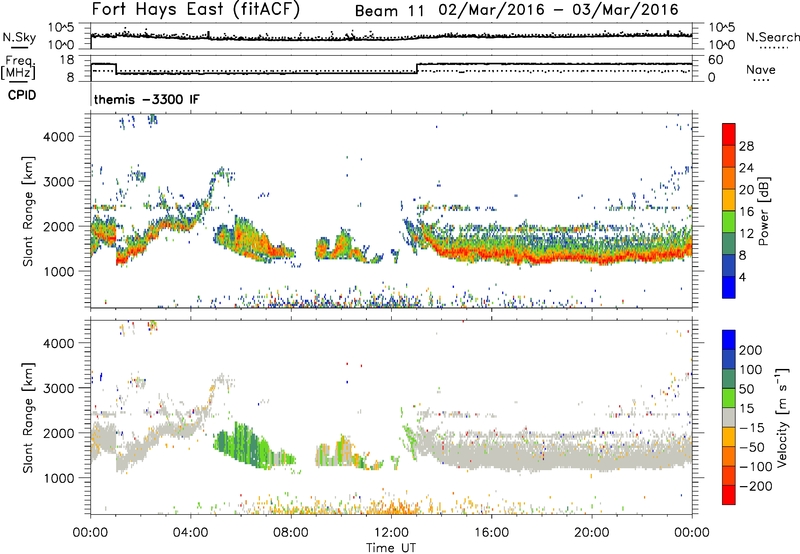This screenshot has width=800, height=554.
Task: Click the gray segment of Velocity colorbar
Action: (729, 418)
